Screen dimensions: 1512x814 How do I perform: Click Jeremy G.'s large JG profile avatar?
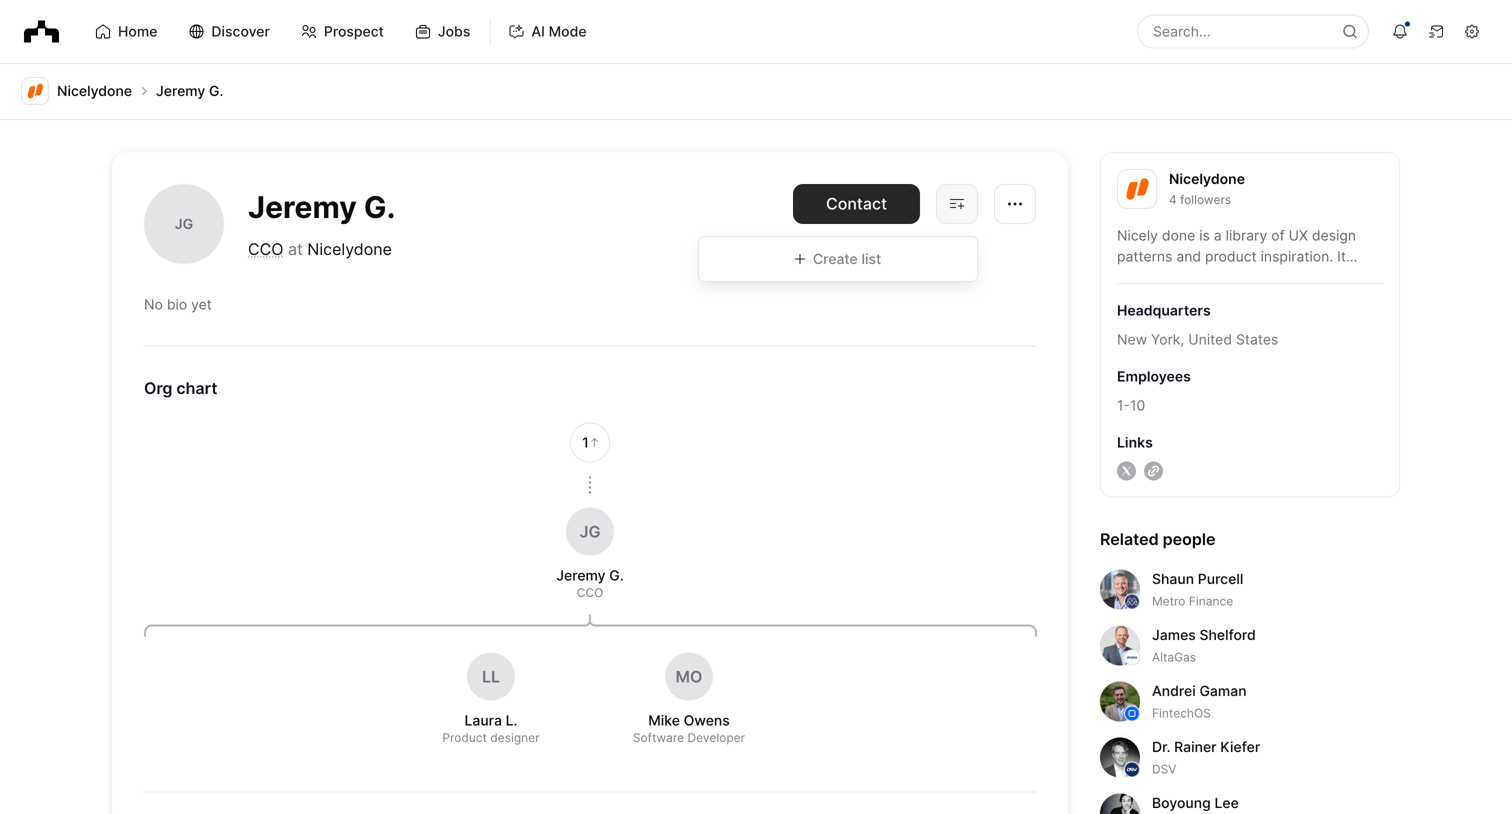(x=184, y=224)
